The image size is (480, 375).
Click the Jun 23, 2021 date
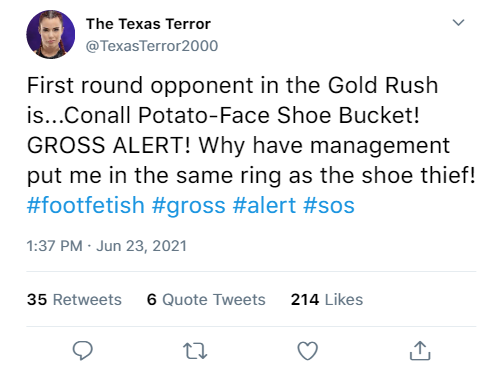tap(141, 246)
